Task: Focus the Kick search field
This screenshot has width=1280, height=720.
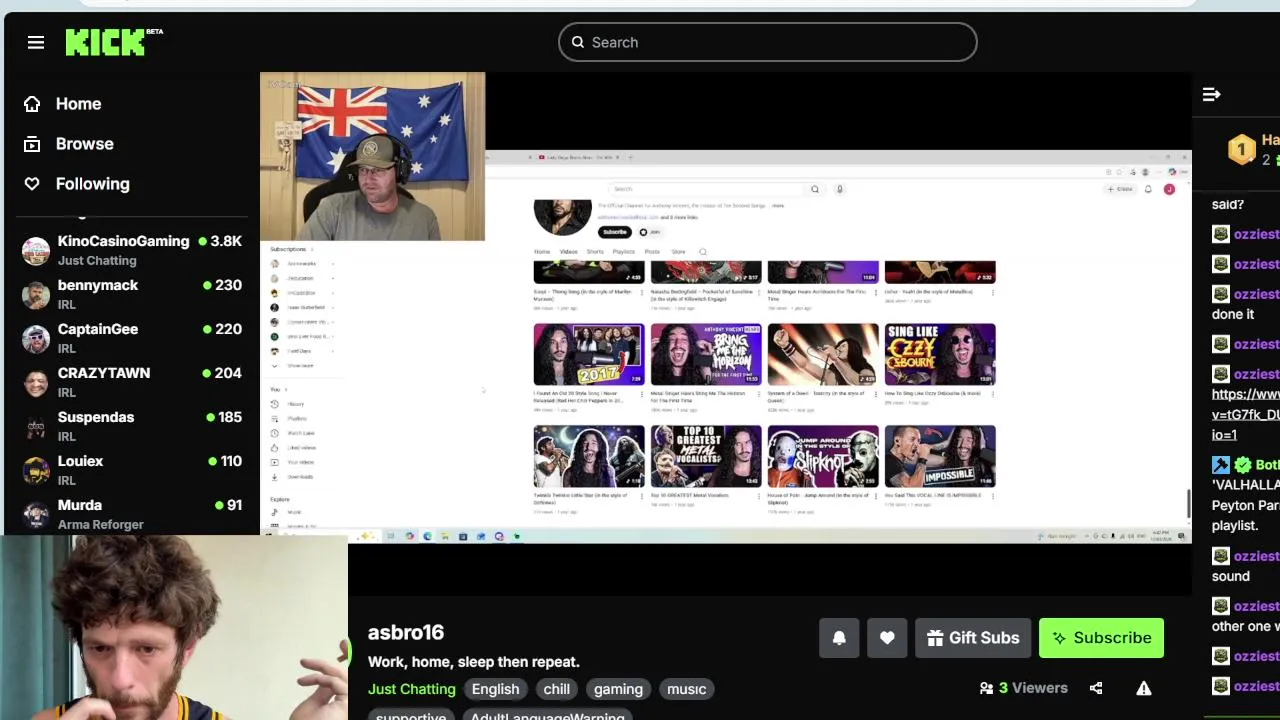Action: [x=767, y=42]
